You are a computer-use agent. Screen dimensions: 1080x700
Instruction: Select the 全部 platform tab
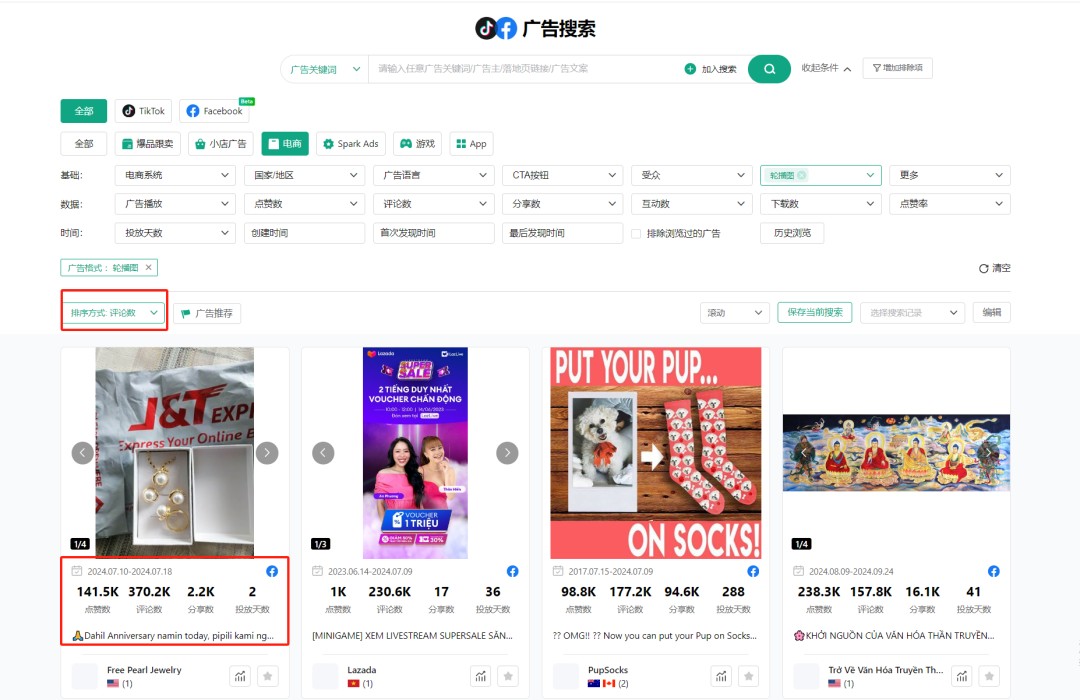[84, 111]
